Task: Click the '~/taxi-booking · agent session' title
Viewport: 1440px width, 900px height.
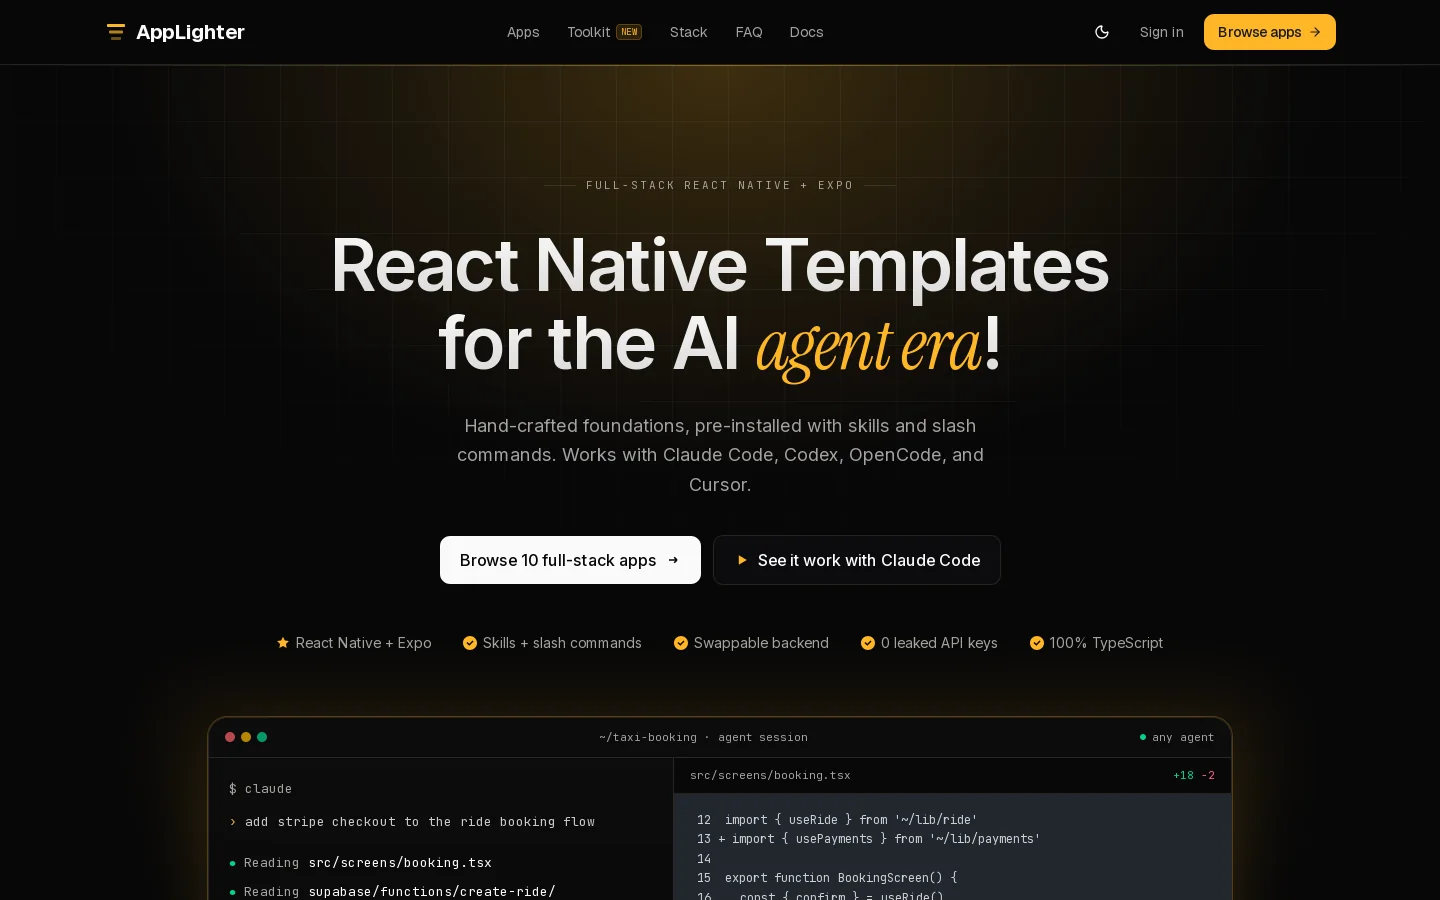Action: click(x=703, y=737)
